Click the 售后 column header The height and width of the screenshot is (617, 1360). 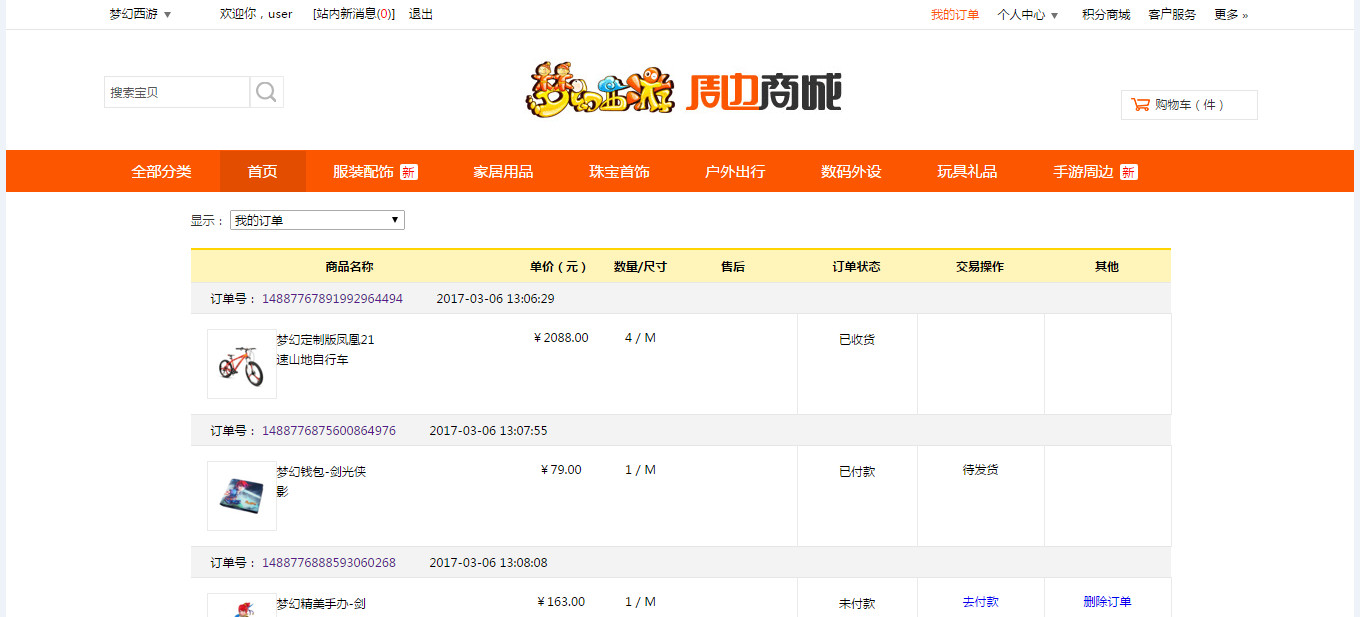(x=733, y=267)
